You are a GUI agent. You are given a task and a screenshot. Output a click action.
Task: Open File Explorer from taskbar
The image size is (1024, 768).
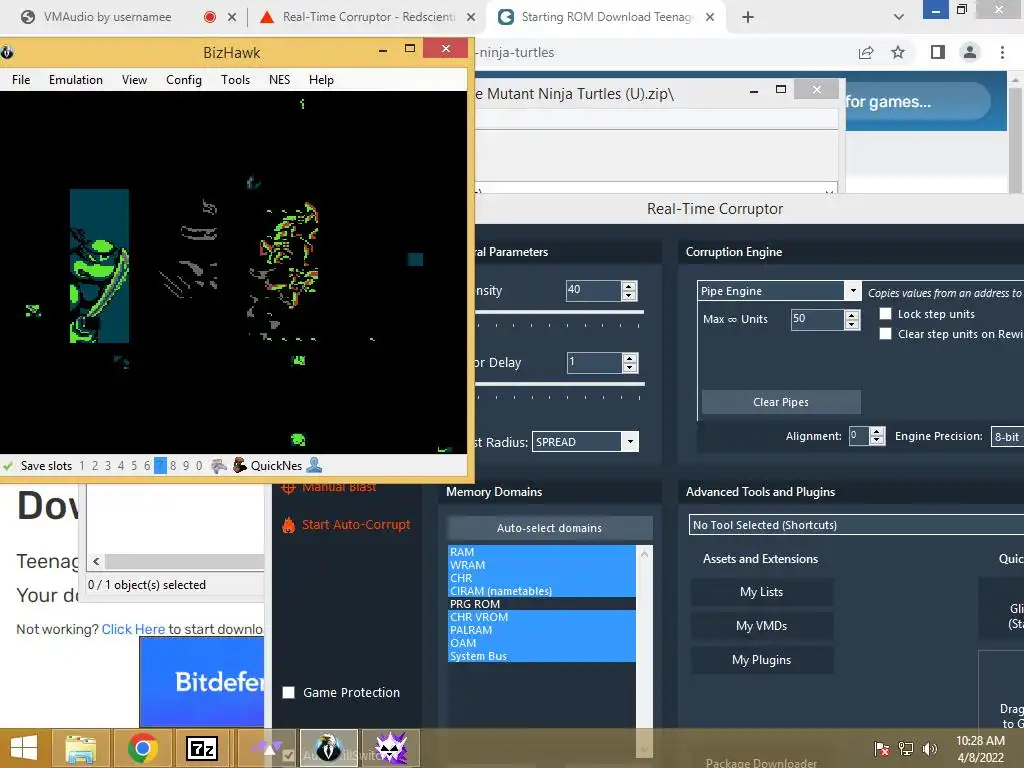coord(80,748)
